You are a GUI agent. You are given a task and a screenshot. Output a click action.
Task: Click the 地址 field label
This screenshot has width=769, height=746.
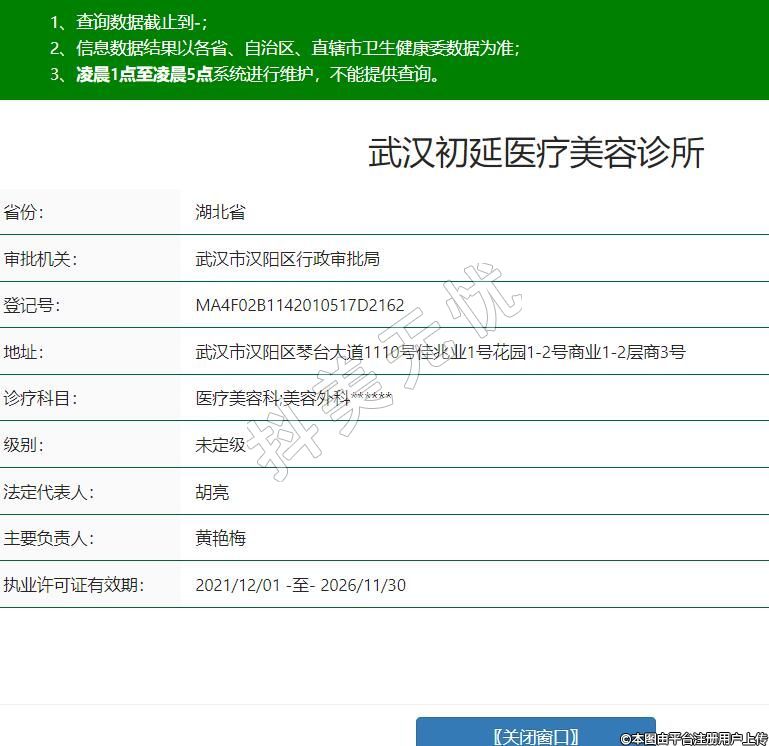coord(24,352)
